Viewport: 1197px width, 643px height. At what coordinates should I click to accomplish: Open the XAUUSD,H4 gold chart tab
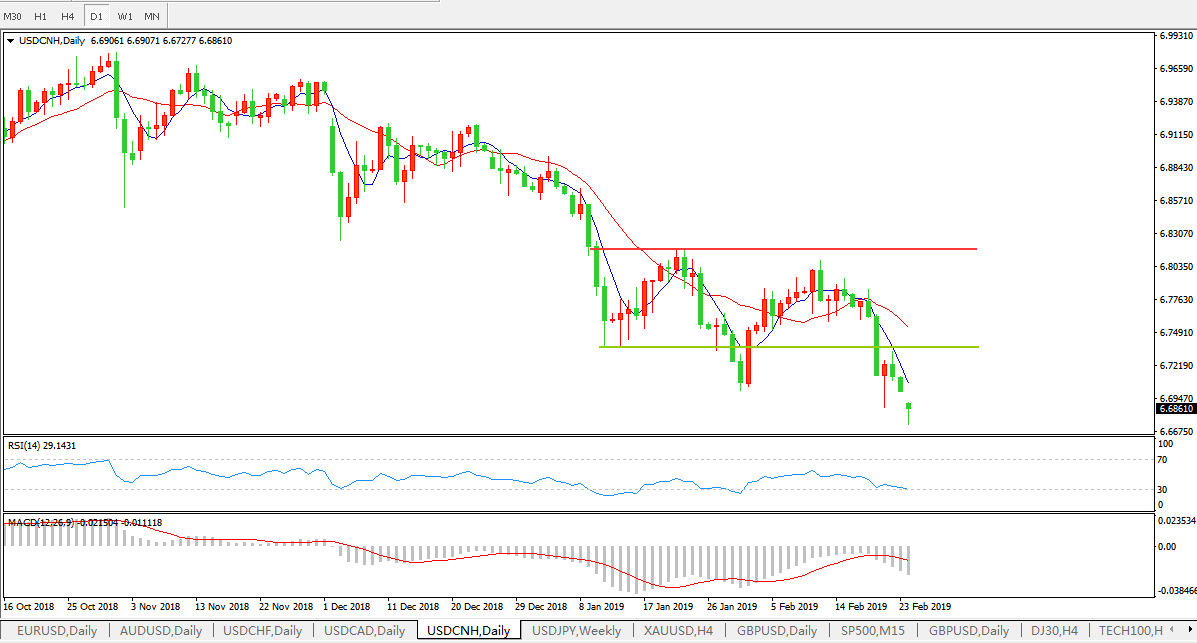click(678, 631)
